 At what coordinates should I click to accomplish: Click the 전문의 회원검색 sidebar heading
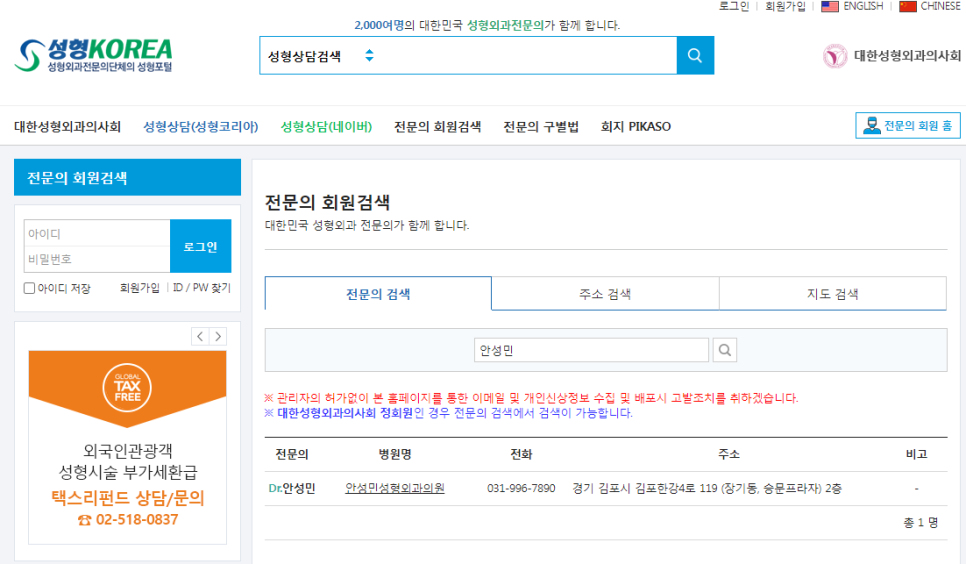(128, 178)
